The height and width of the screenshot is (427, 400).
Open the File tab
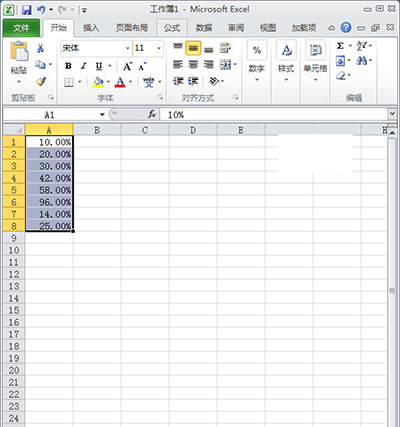[x=21, y=28]
